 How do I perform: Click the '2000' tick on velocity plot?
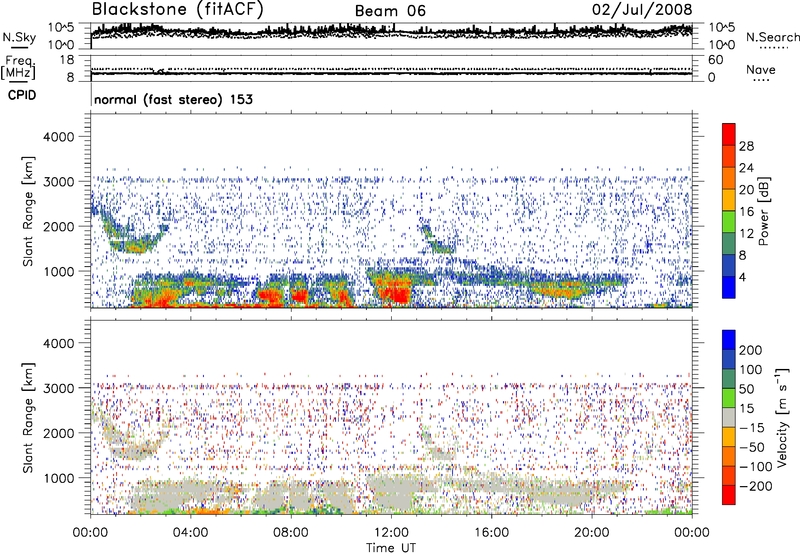(58, 433)
